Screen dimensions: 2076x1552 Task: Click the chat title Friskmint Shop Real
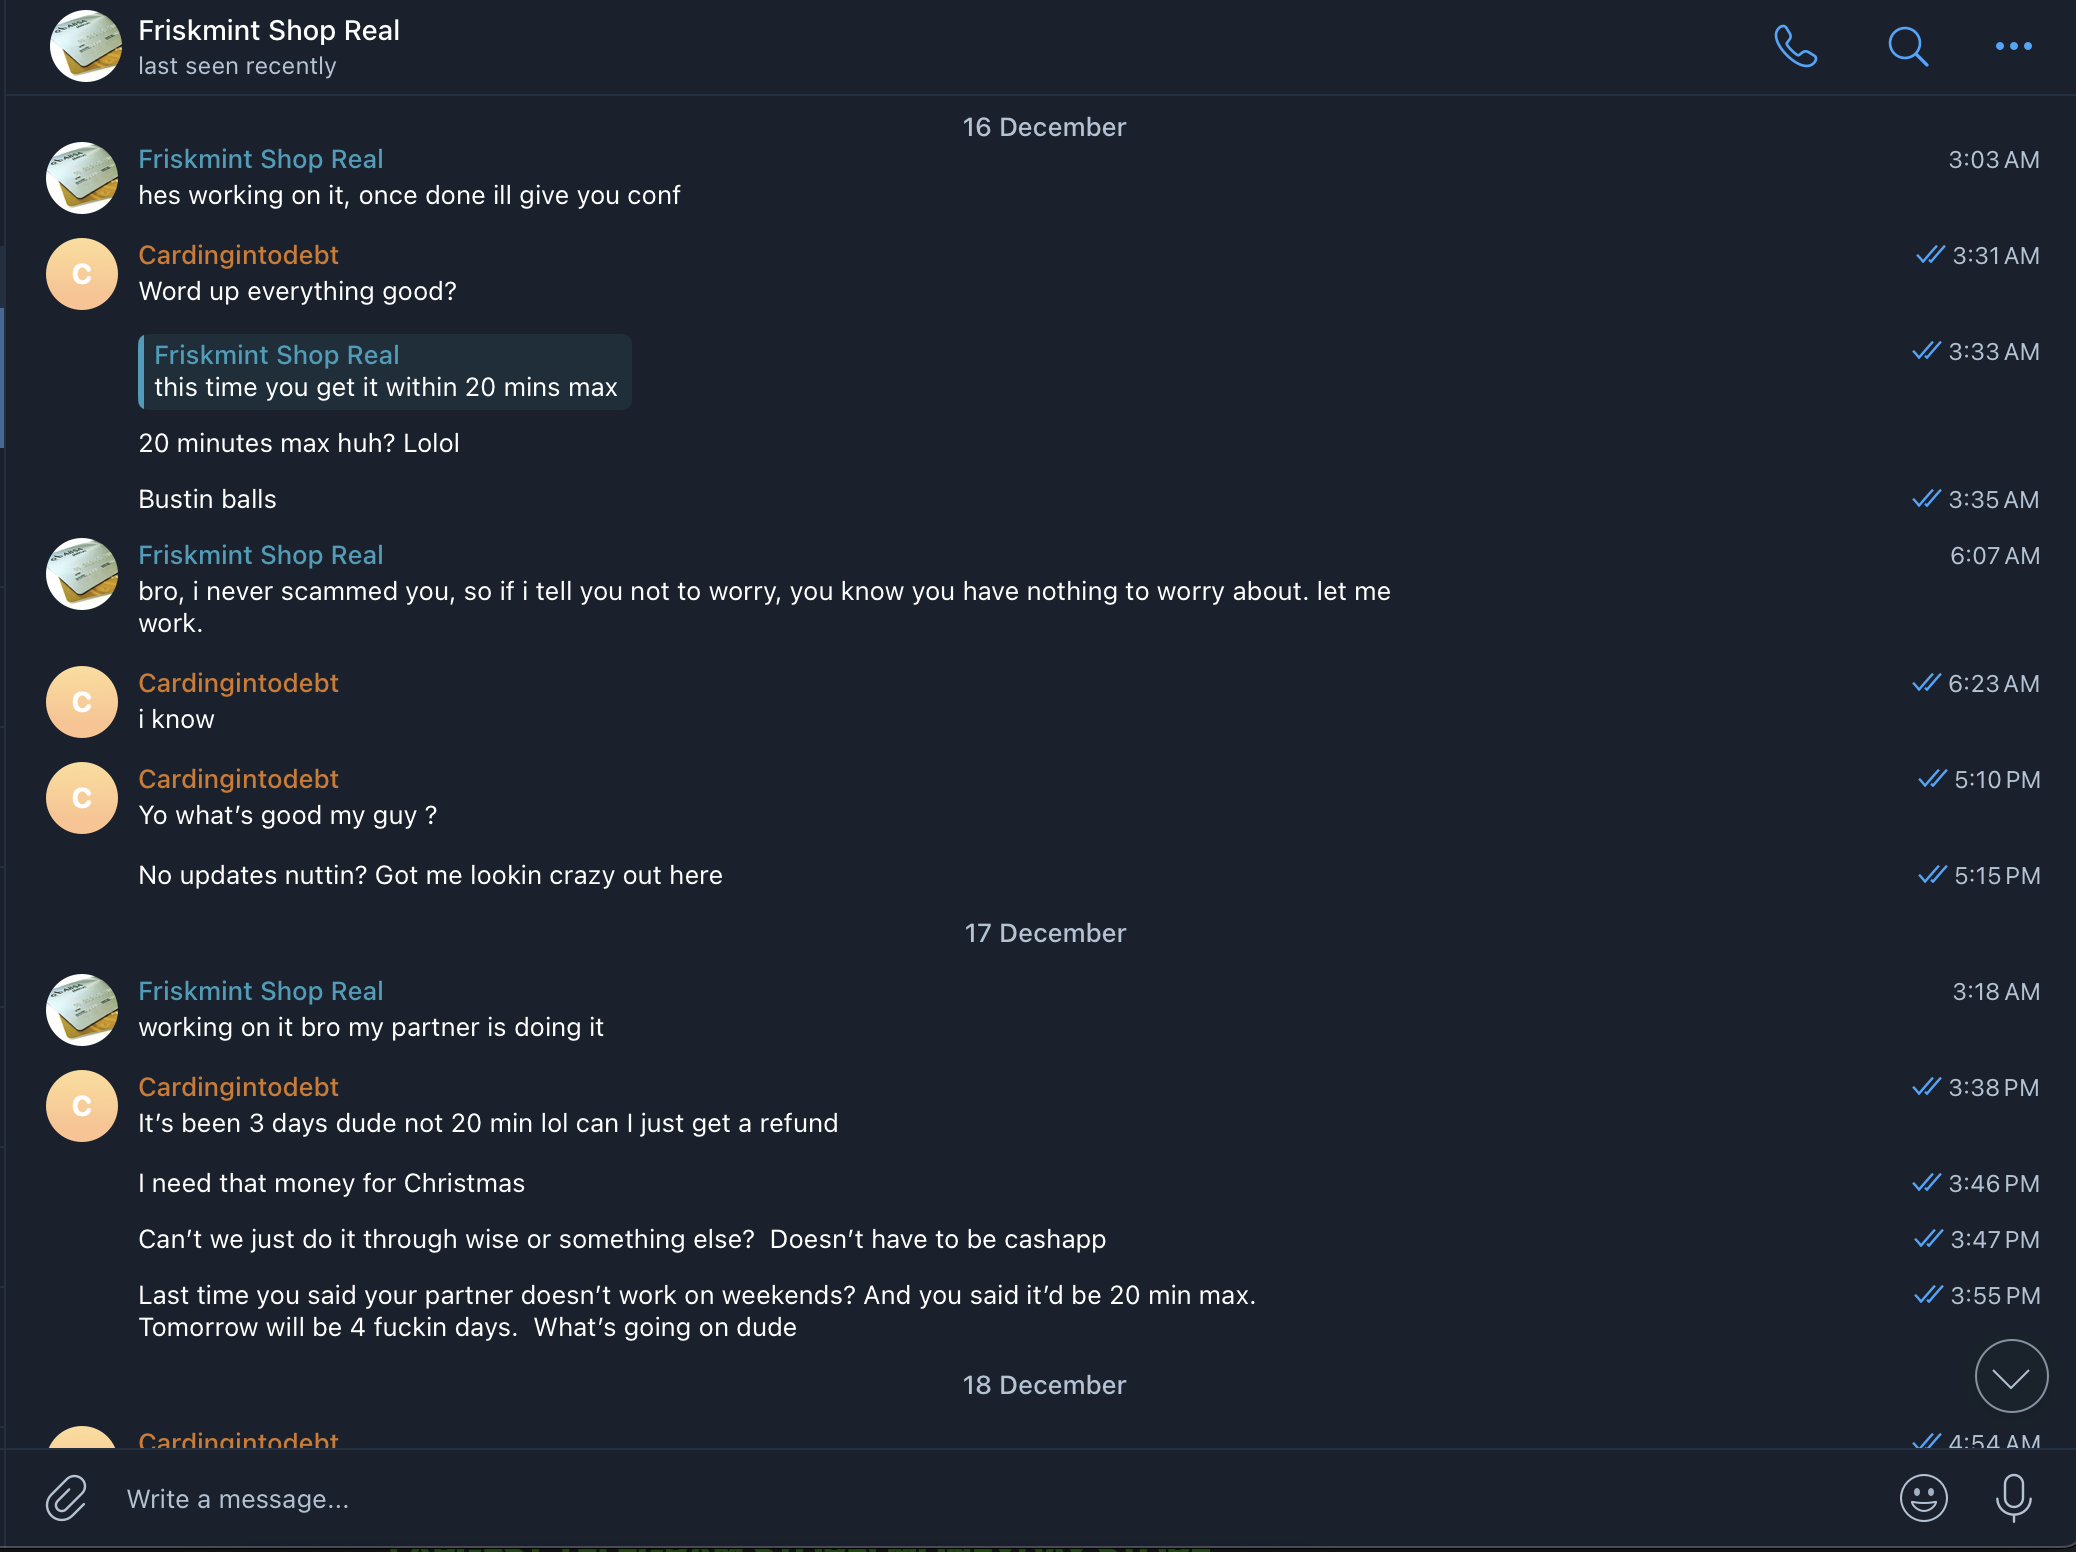(x=269, y=31)
